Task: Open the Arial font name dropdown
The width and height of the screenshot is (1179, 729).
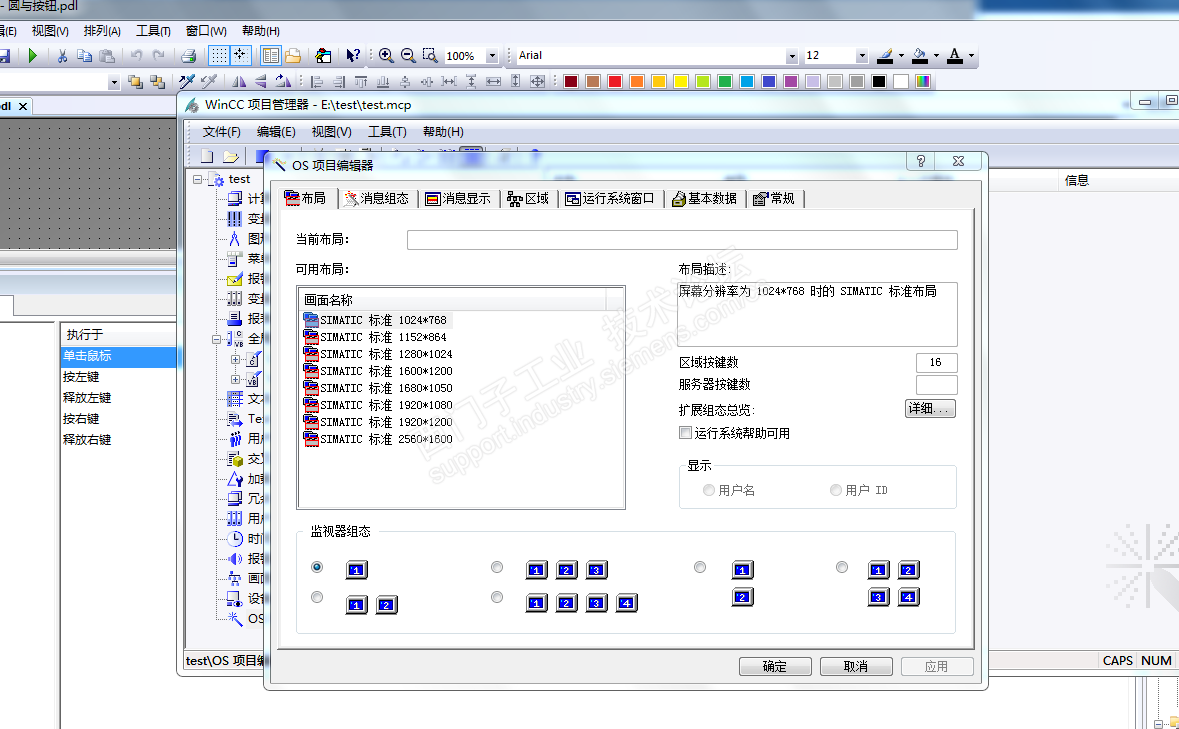Action: [792, 56]
